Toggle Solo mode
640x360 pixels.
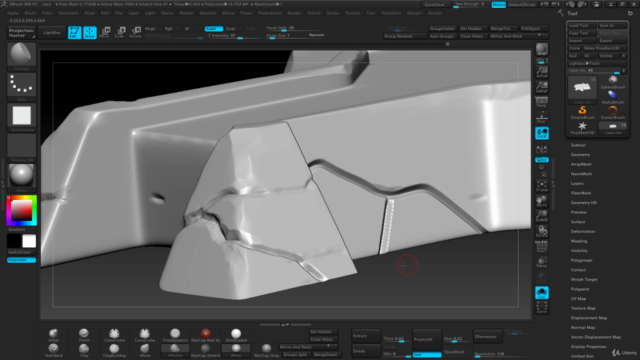click(x=542, y=293)
